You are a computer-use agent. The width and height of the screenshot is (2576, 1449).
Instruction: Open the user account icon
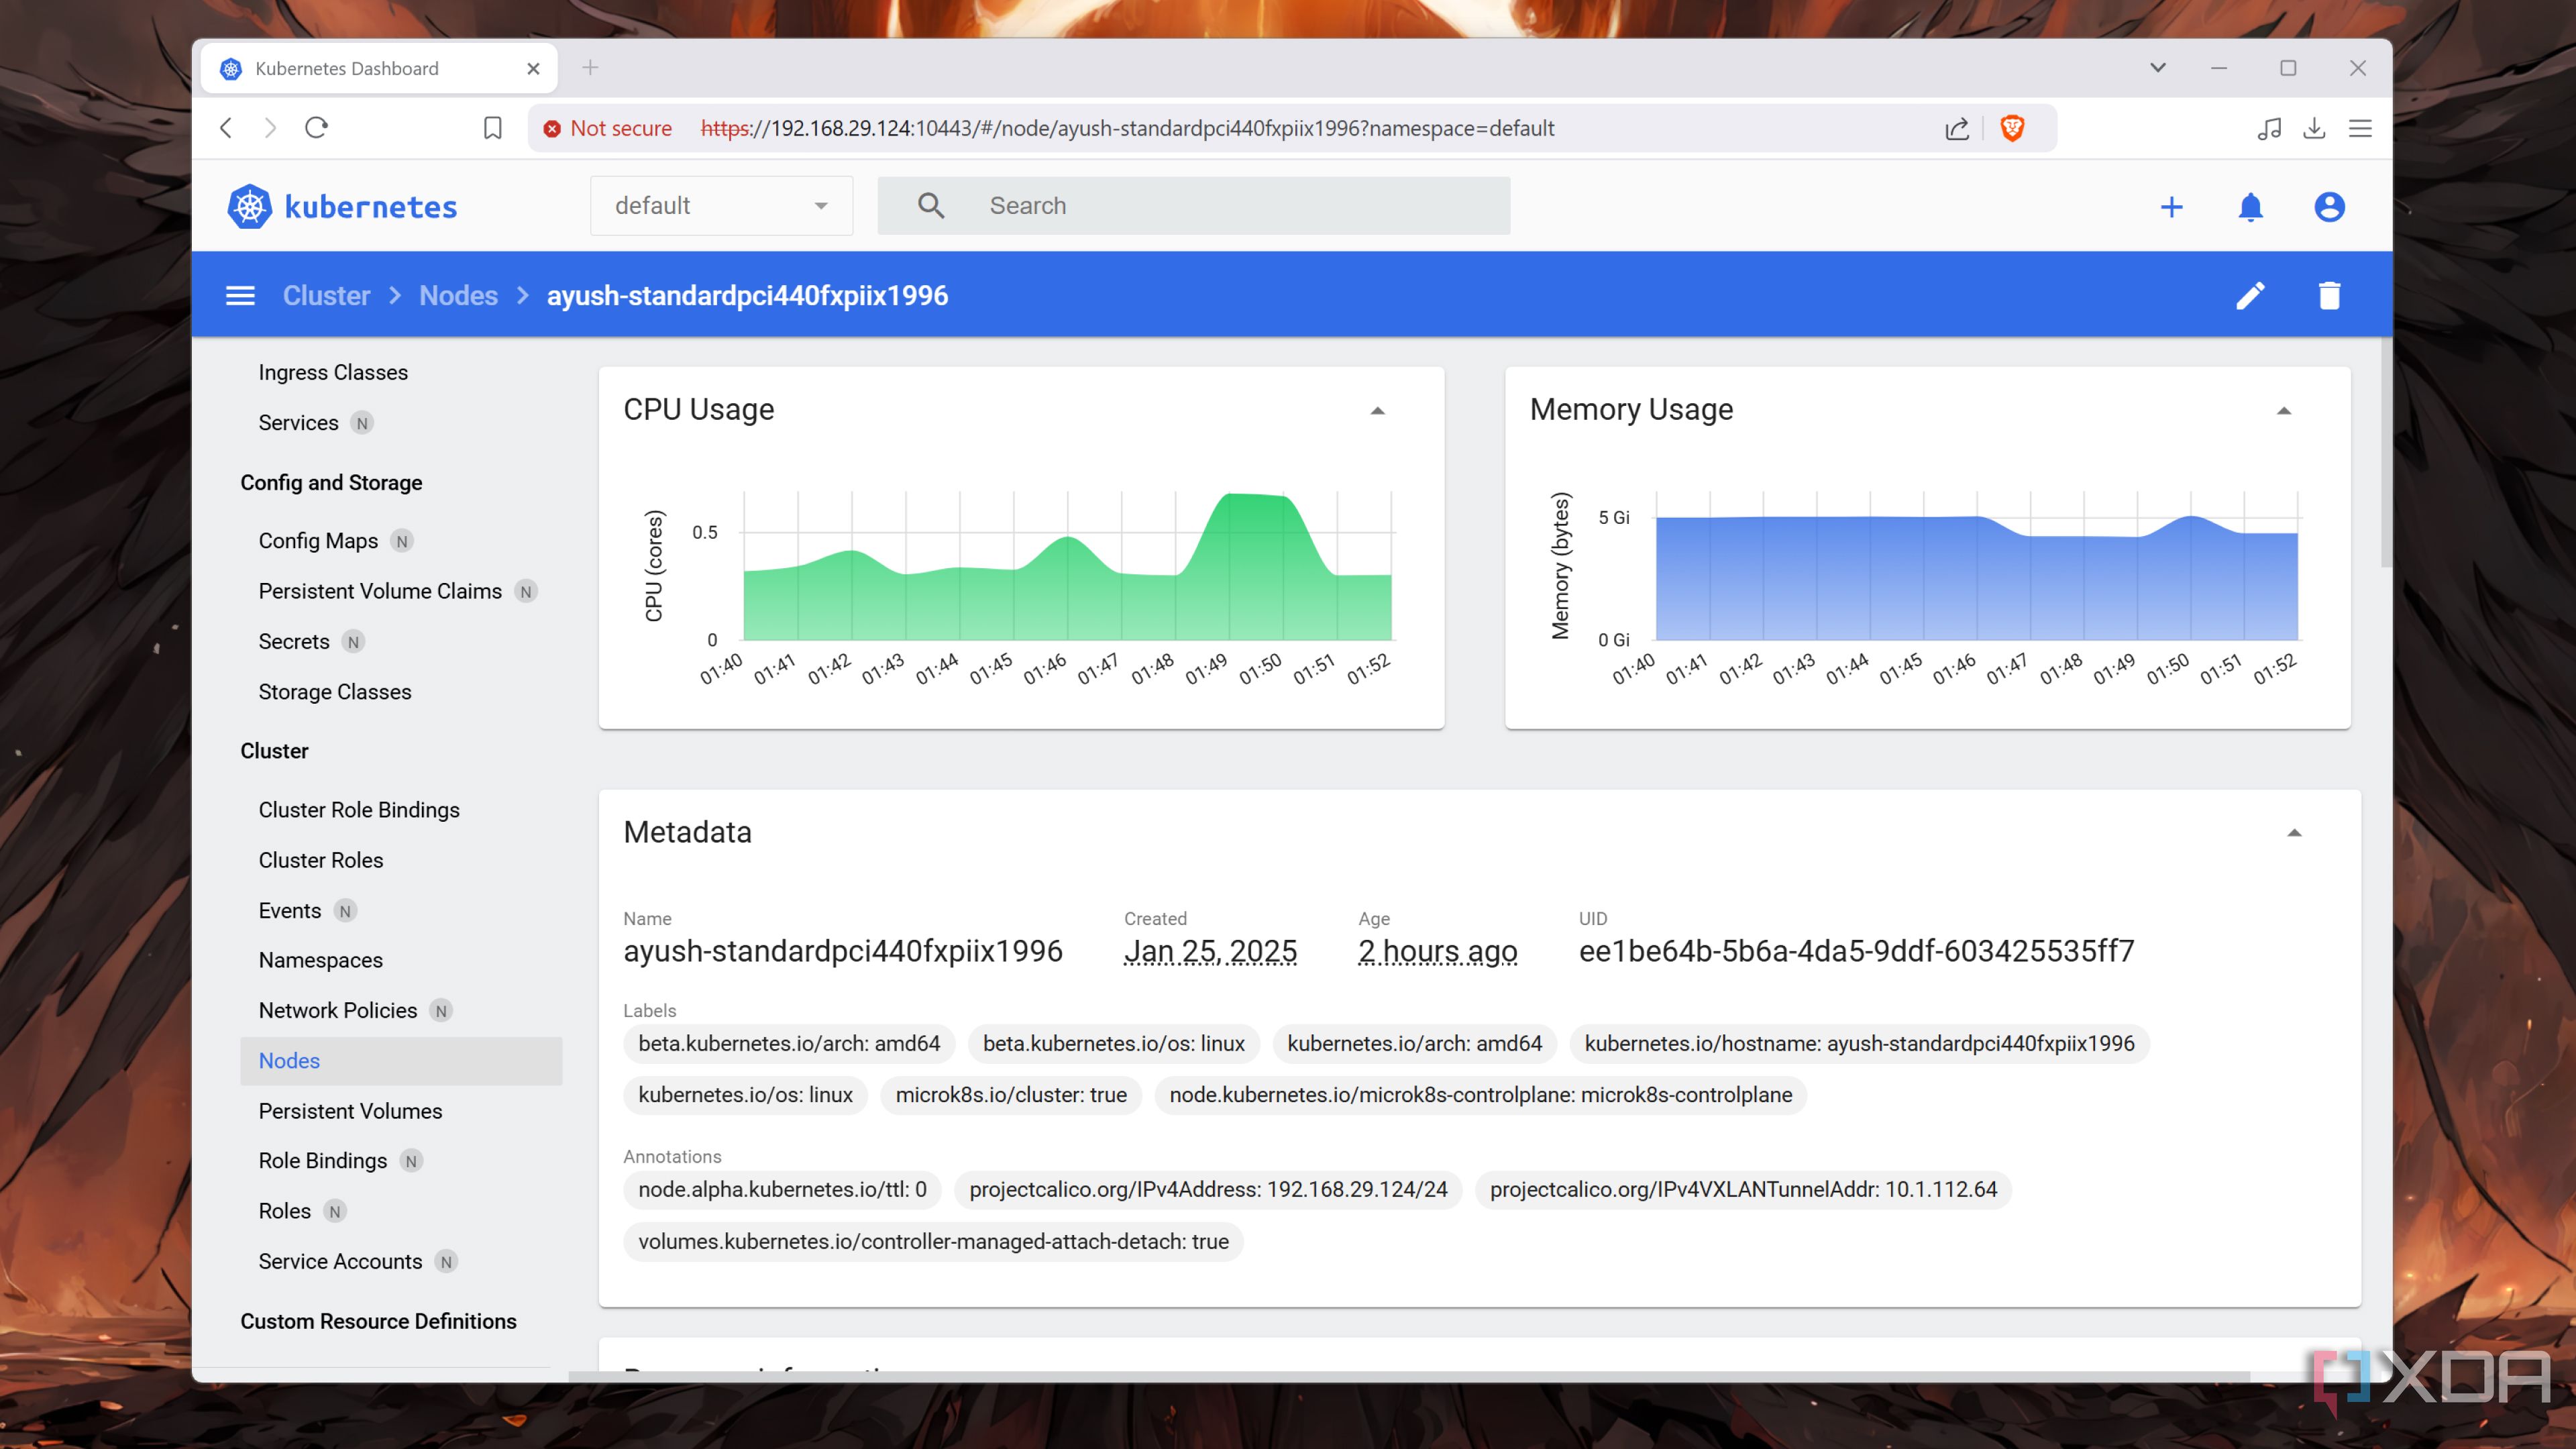pos(2330,206)
